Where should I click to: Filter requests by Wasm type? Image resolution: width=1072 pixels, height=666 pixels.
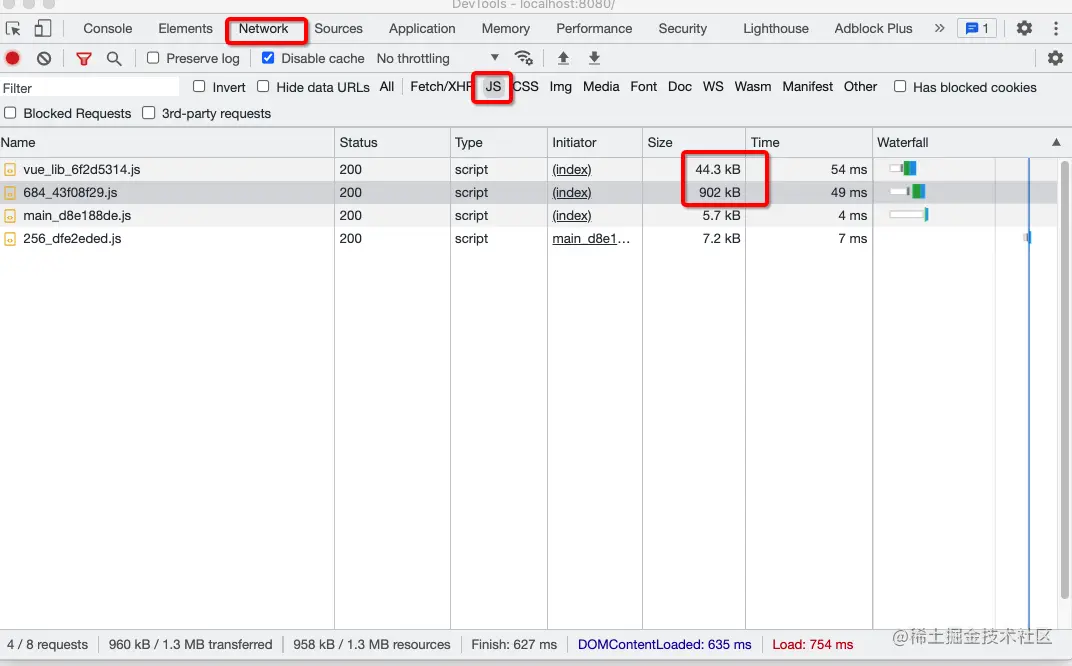pyautogui.click(x=753, y=87)
